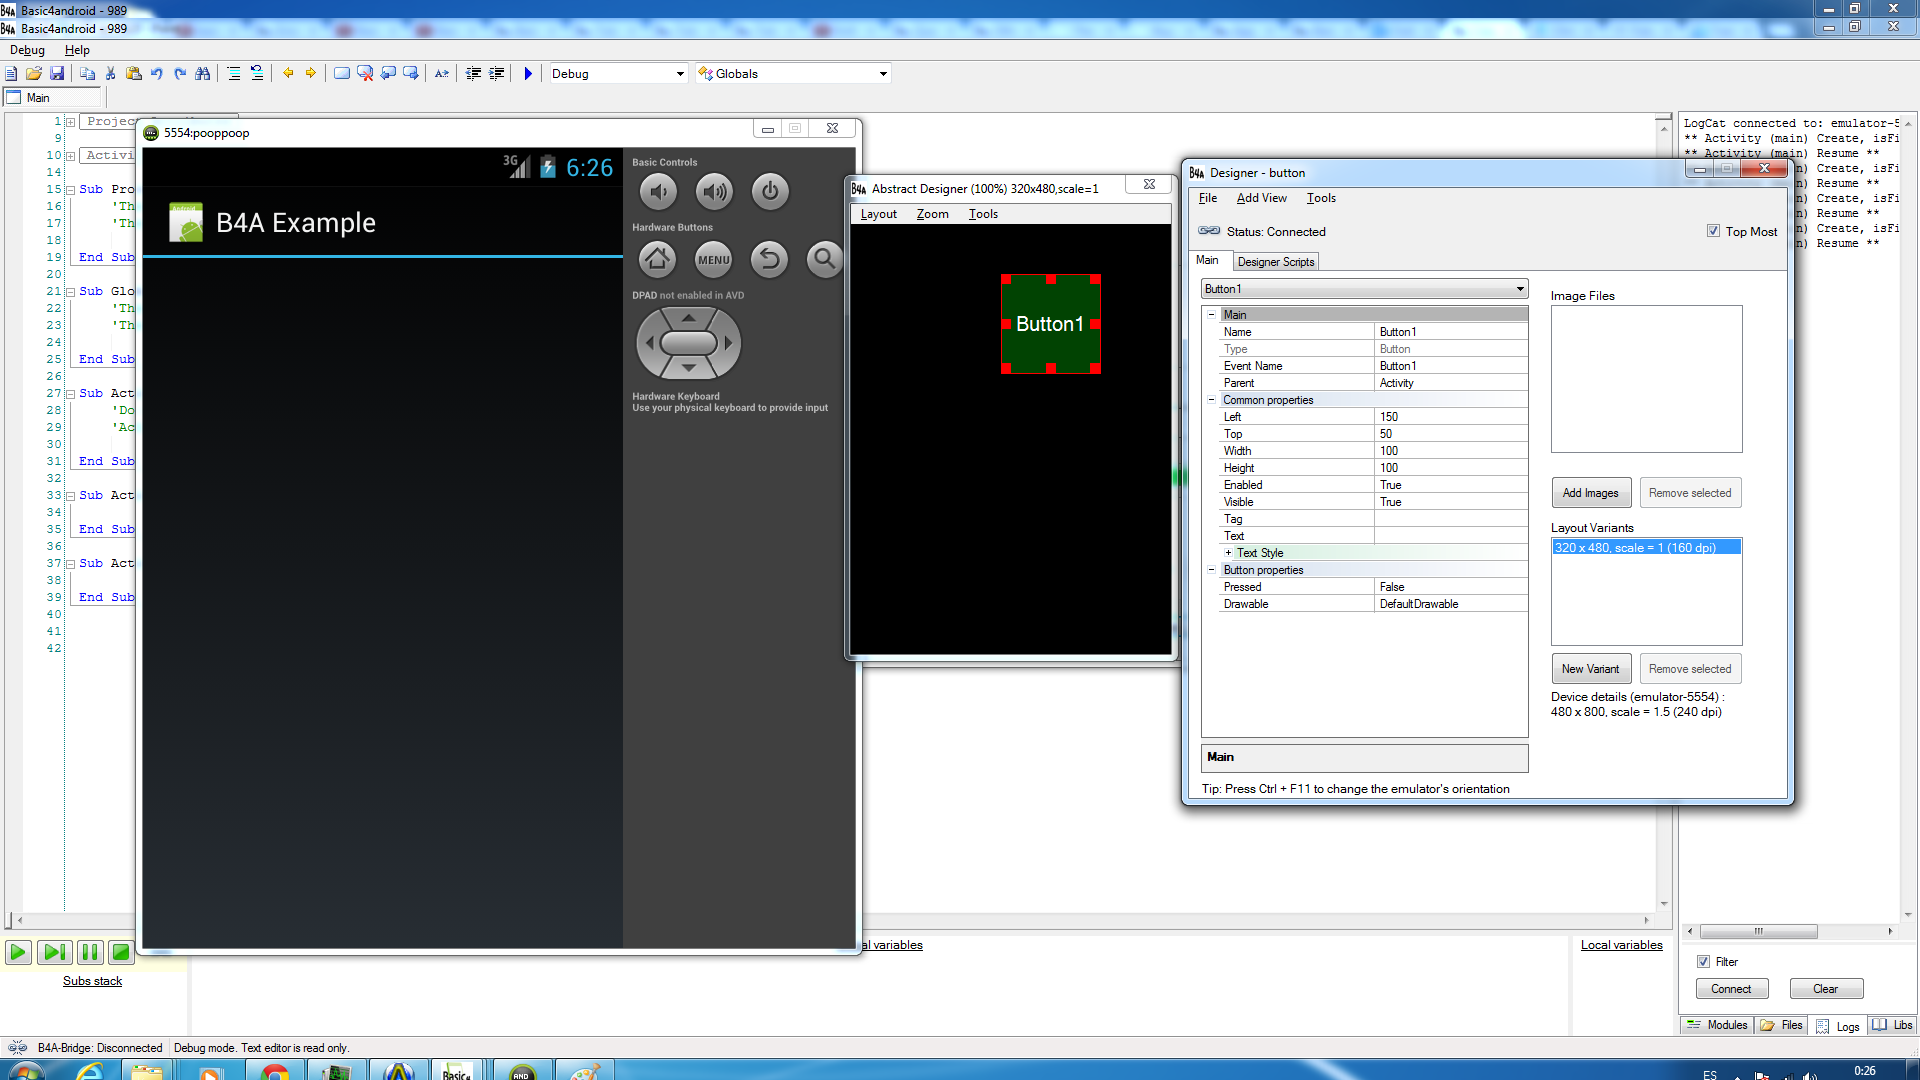The width and height of the screenshot is (1920, 1080).
Task: Click the Left property value 150
Action: pos(1451,417)
